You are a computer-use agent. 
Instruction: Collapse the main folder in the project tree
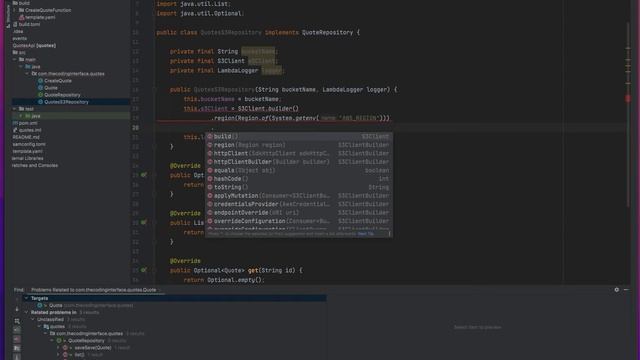[15, 60]
